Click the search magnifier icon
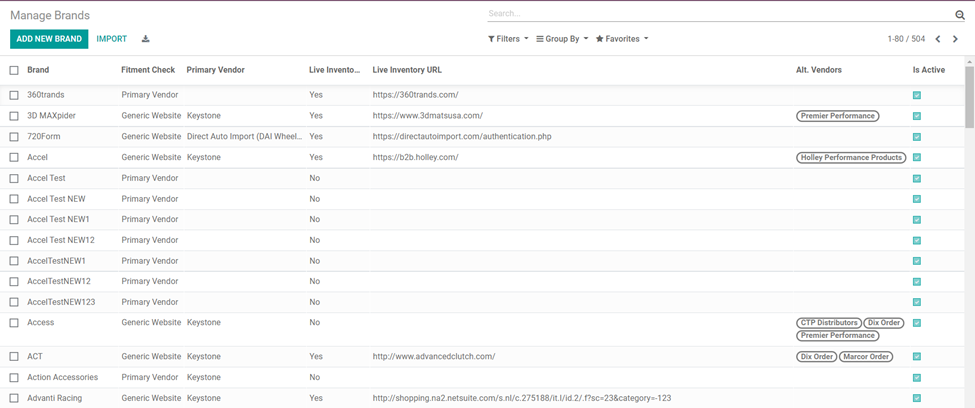The width and height of the screenshot is (975, 408). point(959,16)
